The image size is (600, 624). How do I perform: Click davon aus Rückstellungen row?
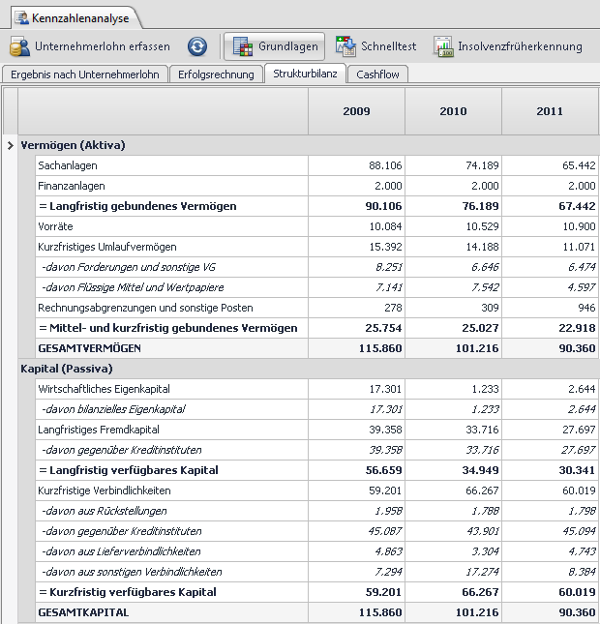(317, 511)
